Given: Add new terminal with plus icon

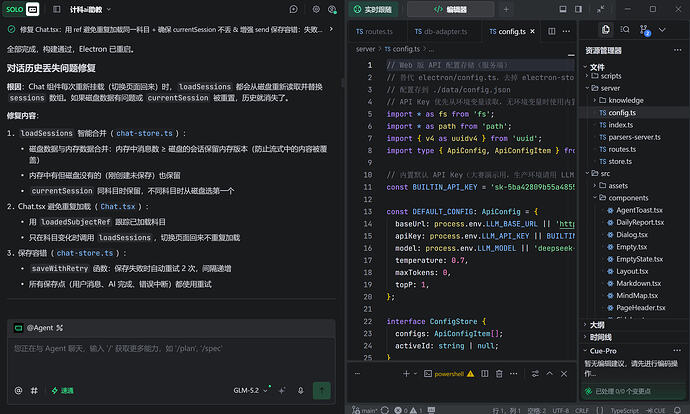Looking at the screenshot, I should point(406,374).
